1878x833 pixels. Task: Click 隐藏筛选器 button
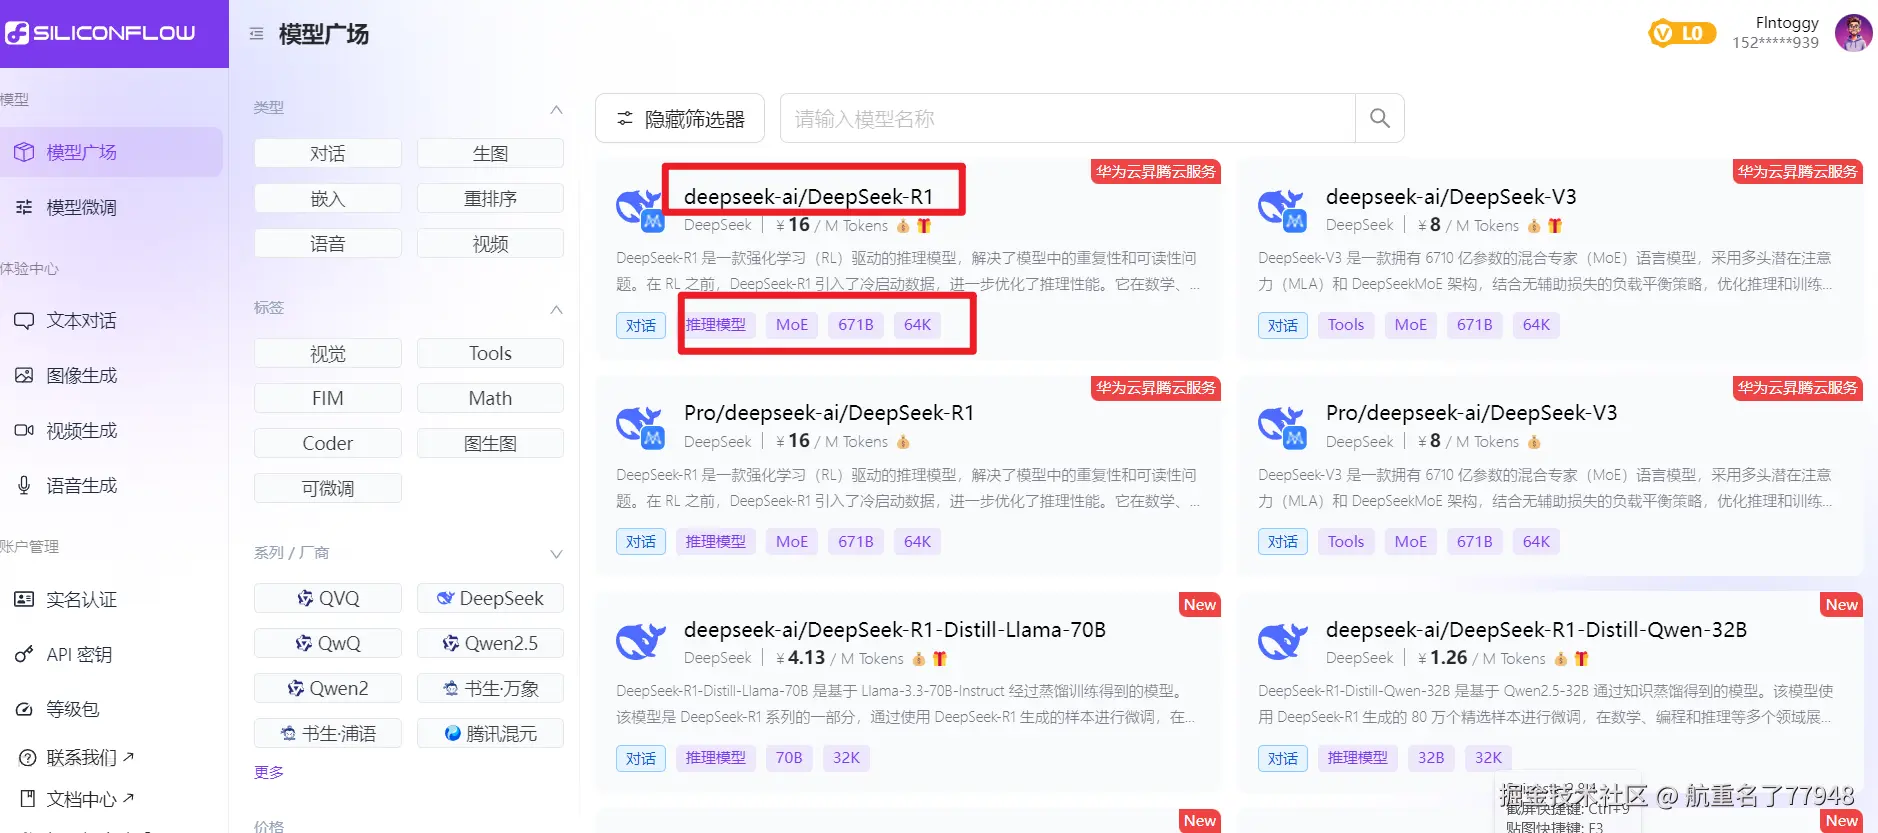click(x=680, y=119)
